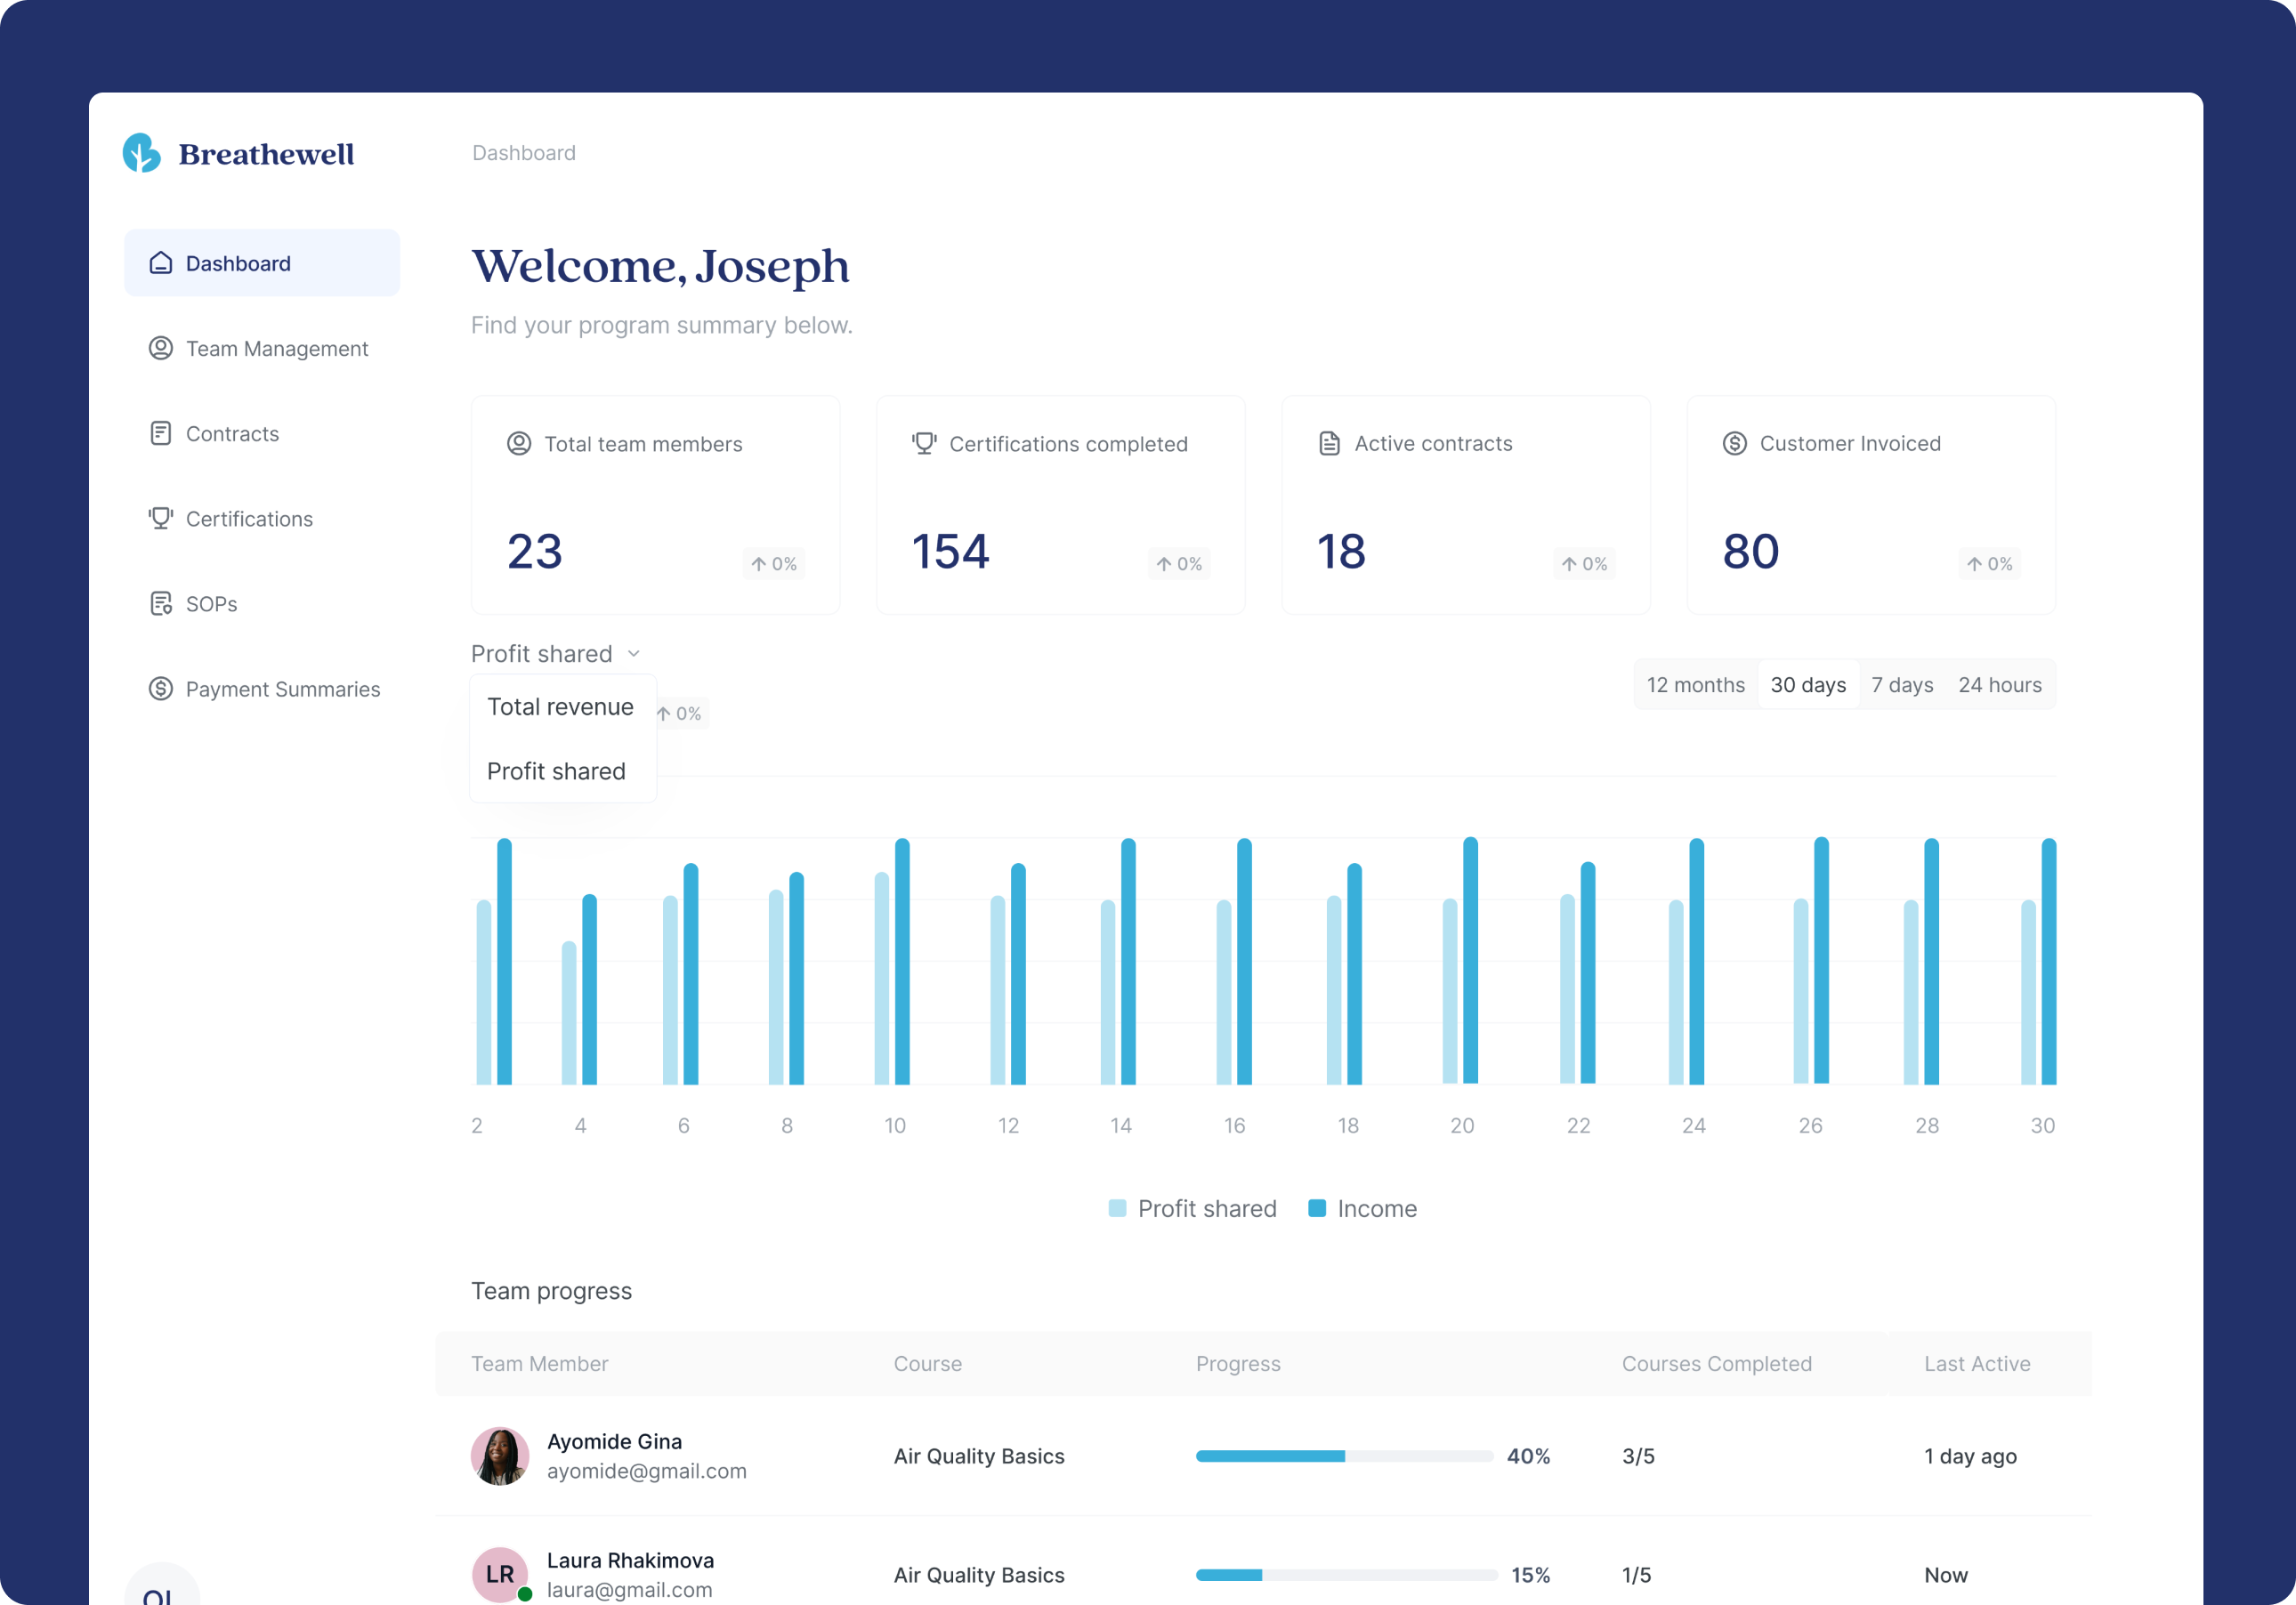
Task: Click Air Quality Basics in Ayomide's row
Action: click(979, 1456)
